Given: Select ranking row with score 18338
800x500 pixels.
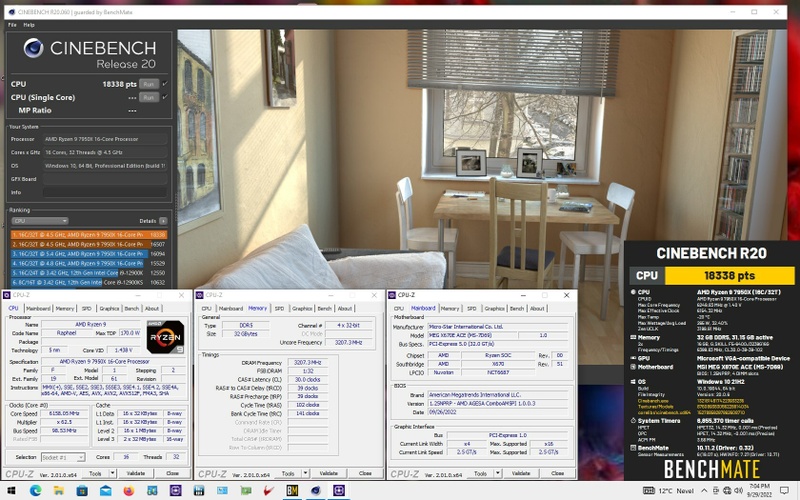Looking at the screenshot, I should point(89,235).
